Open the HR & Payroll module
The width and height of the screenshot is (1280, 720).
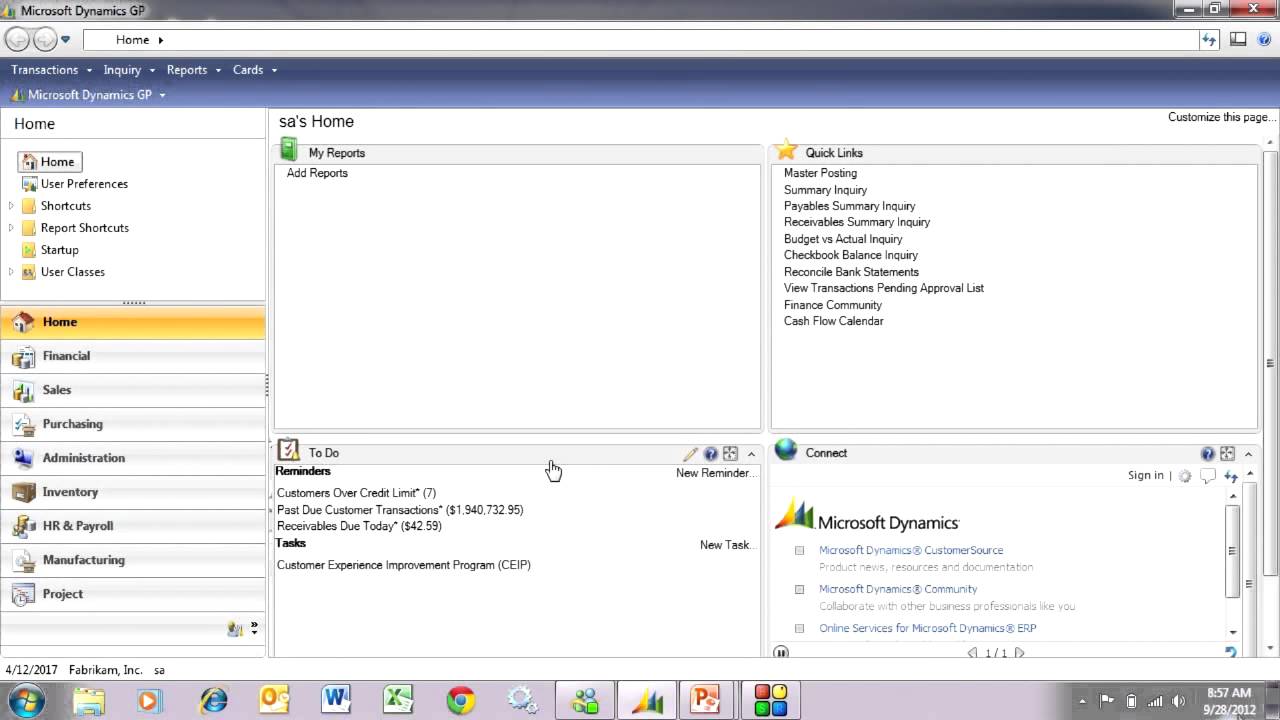[133, 526]
